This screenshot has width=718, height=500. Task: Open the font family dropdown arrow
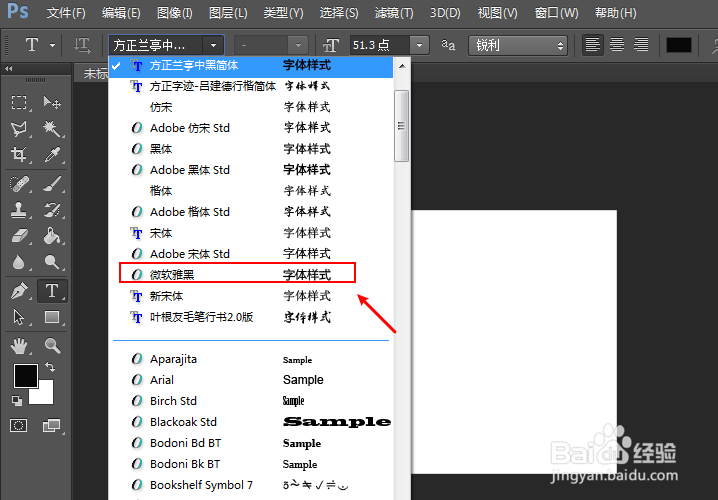pos(213,45)
